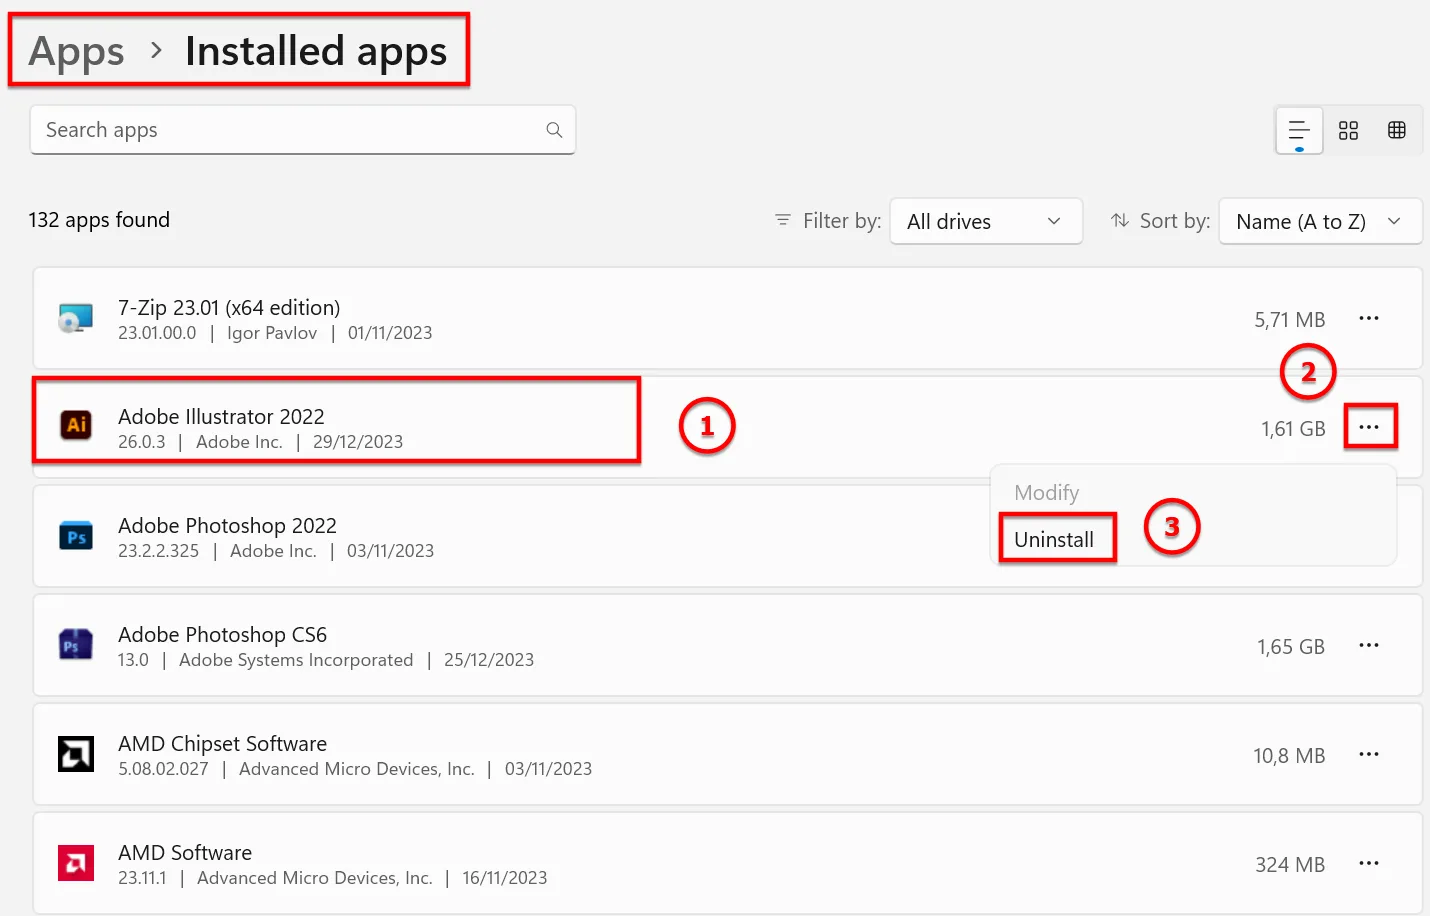Open more options for AMD Software
Image resolution: width=1430 pixels, height=916 pixels.
click(1369, 863)
